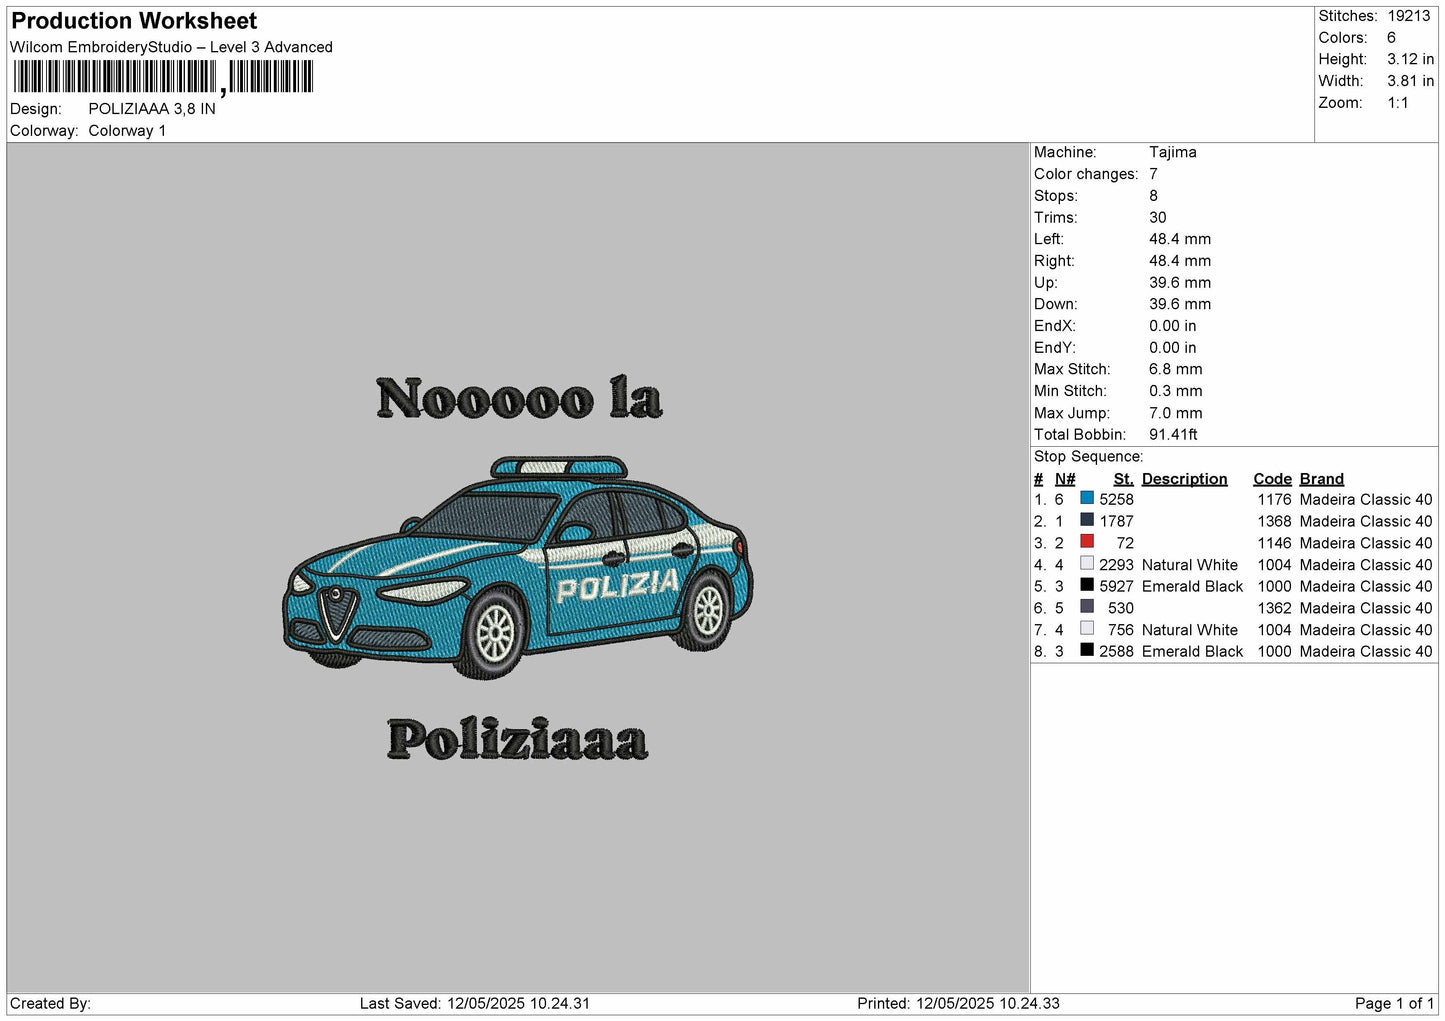This screenshot has width=1445, height=1021.
Task: Click the Natural White swatch in row 4
Action: click(x=1087, y=563)
